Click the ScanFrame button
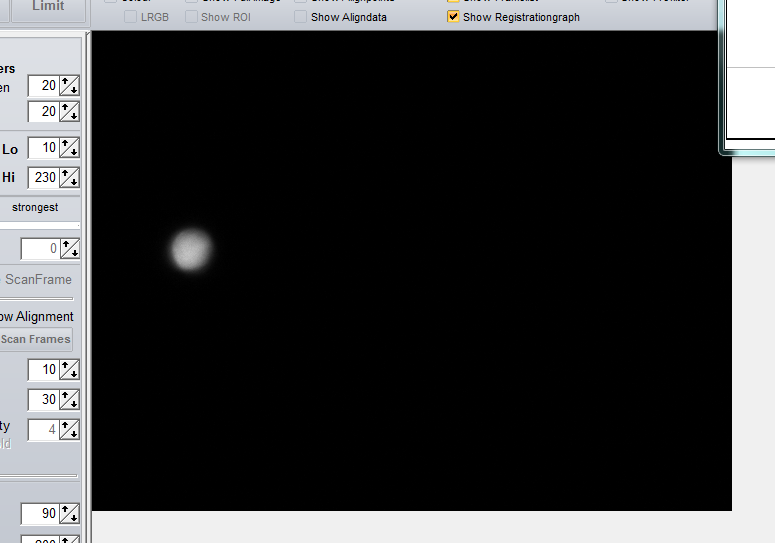This screenshot has height=543, width=775. (37, 280)
